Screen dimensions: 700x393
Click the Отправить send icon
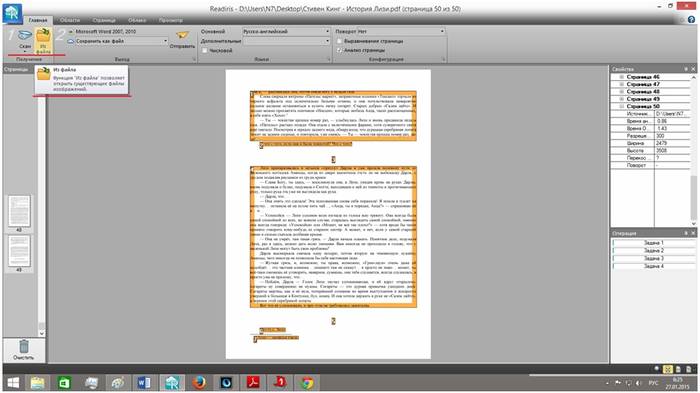(182, 36)
